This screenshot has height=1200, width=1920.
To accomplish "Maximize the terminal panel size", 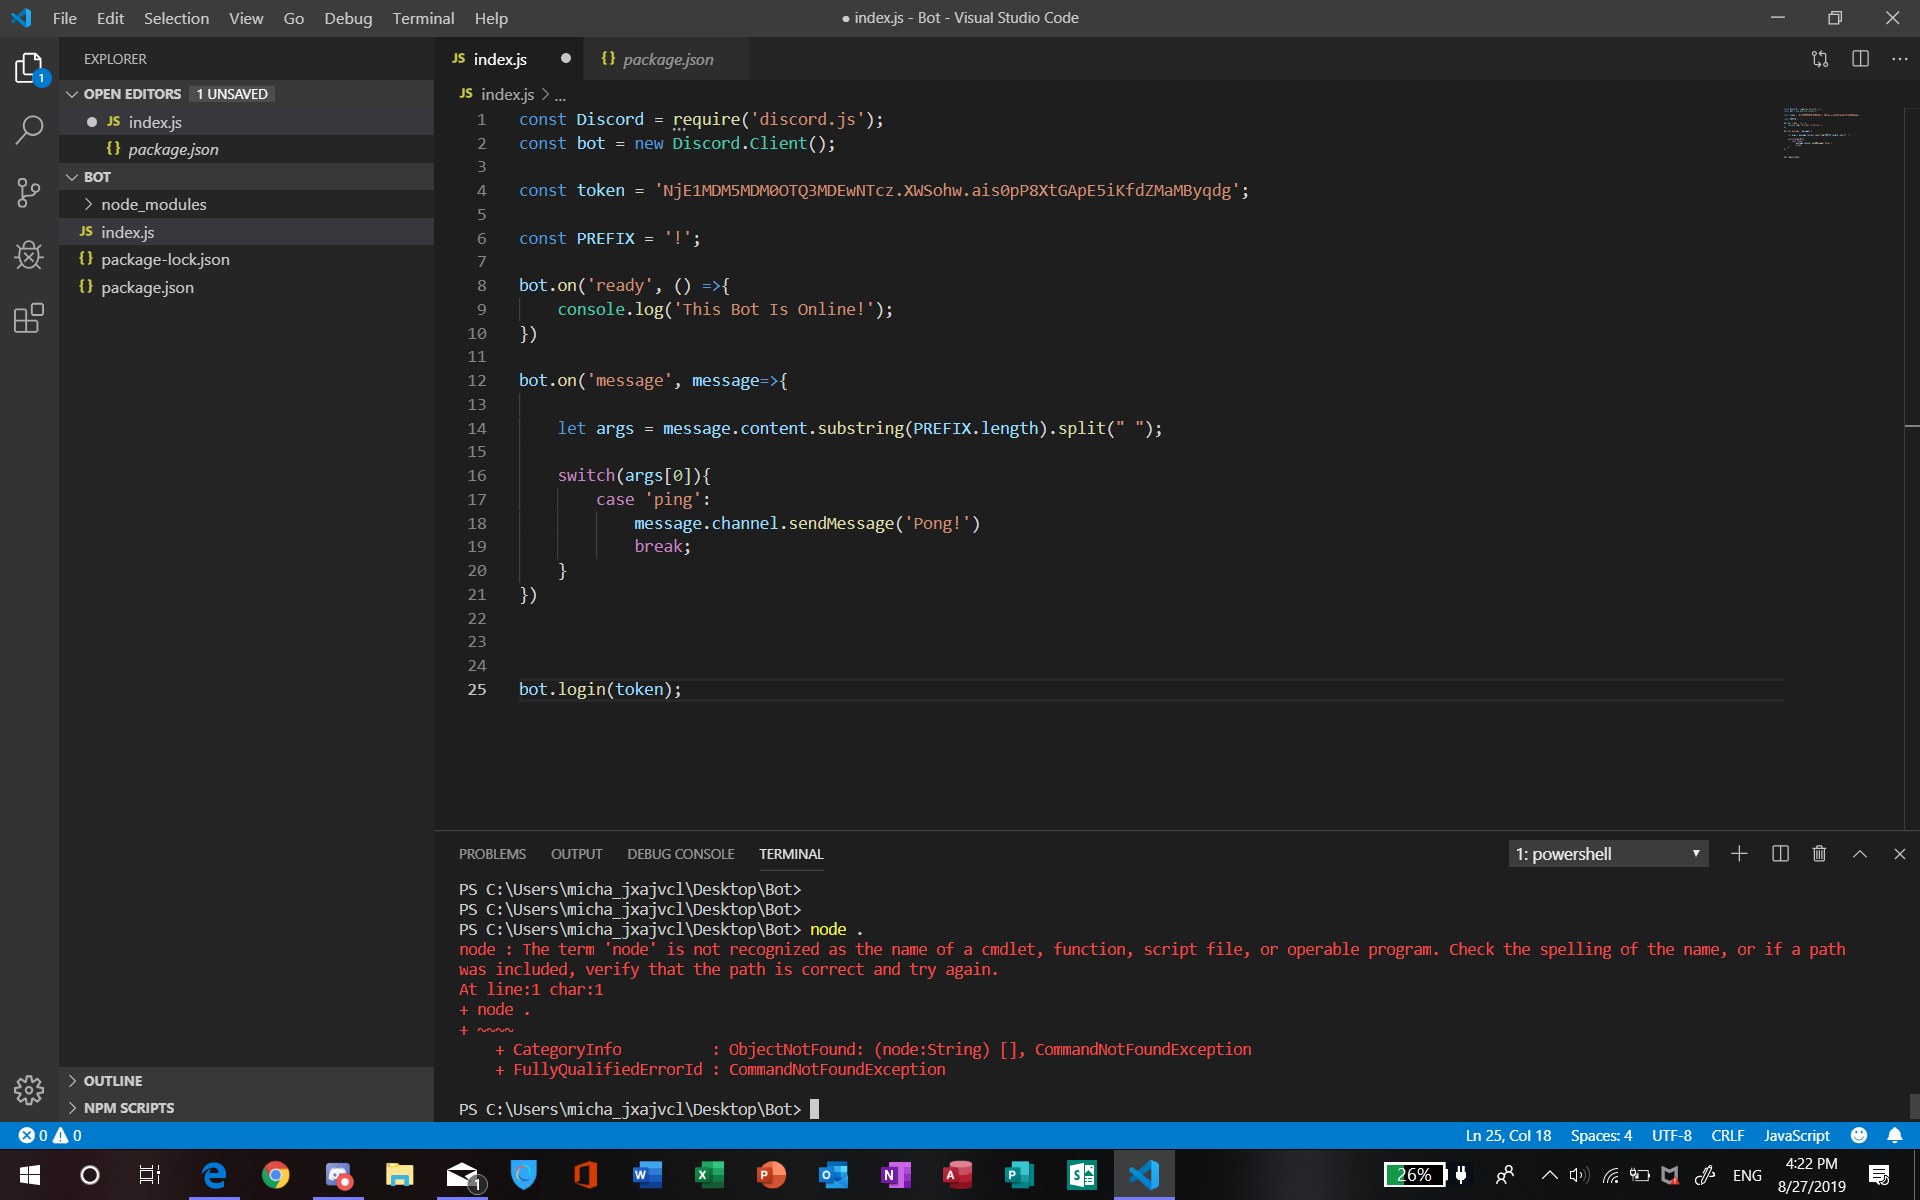I will point(1860,854).
